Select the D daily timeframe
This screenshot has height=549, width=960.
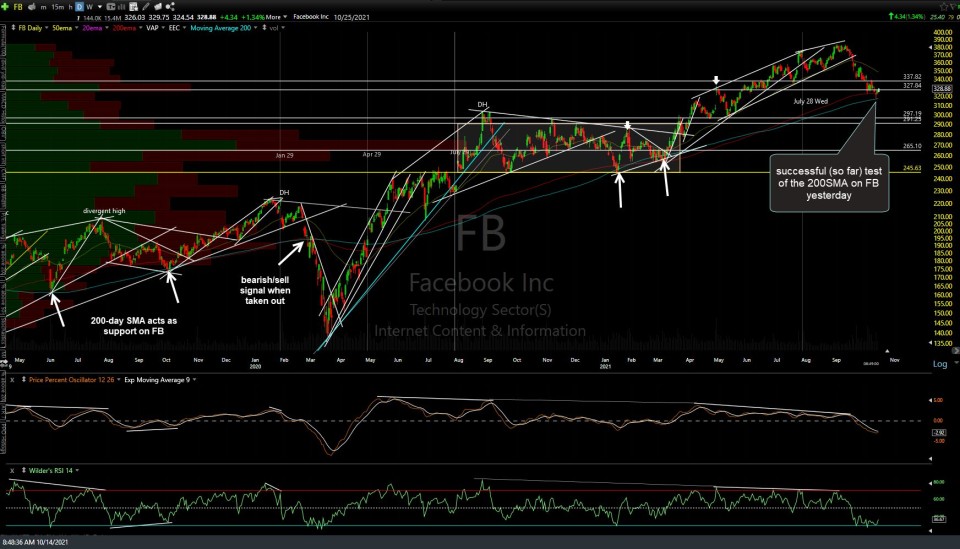[79, 7]
